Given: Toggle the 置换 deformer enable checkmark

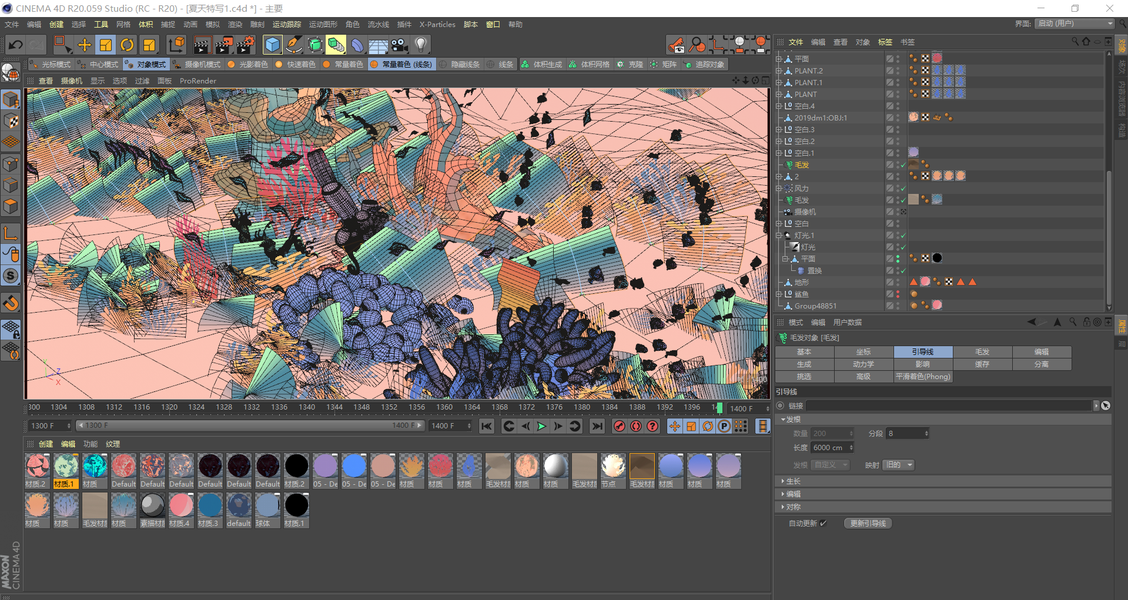Looking at the screenshot, I should (x=903, y=271).
